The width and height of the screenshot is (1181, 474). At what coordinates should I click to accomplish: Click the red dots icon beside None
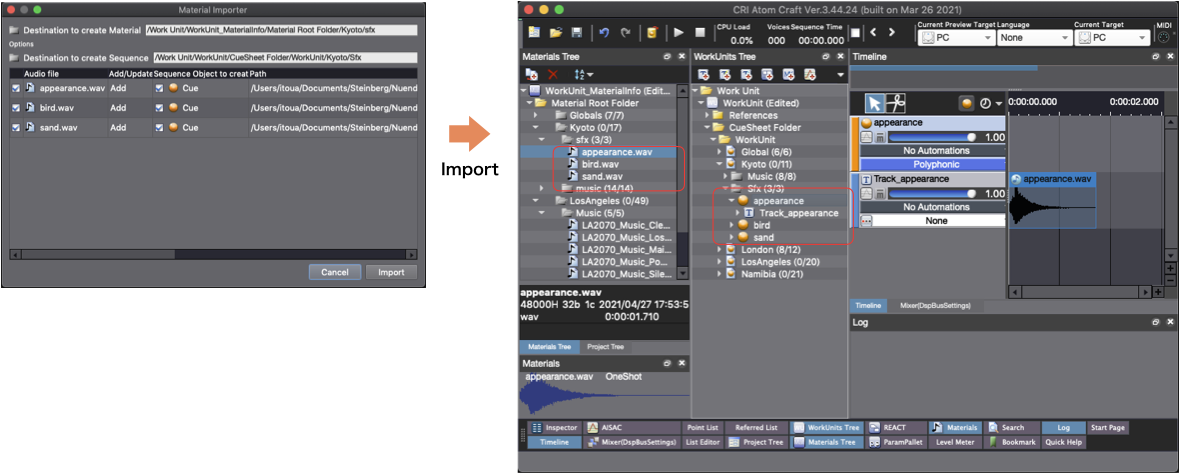[866, 221]
